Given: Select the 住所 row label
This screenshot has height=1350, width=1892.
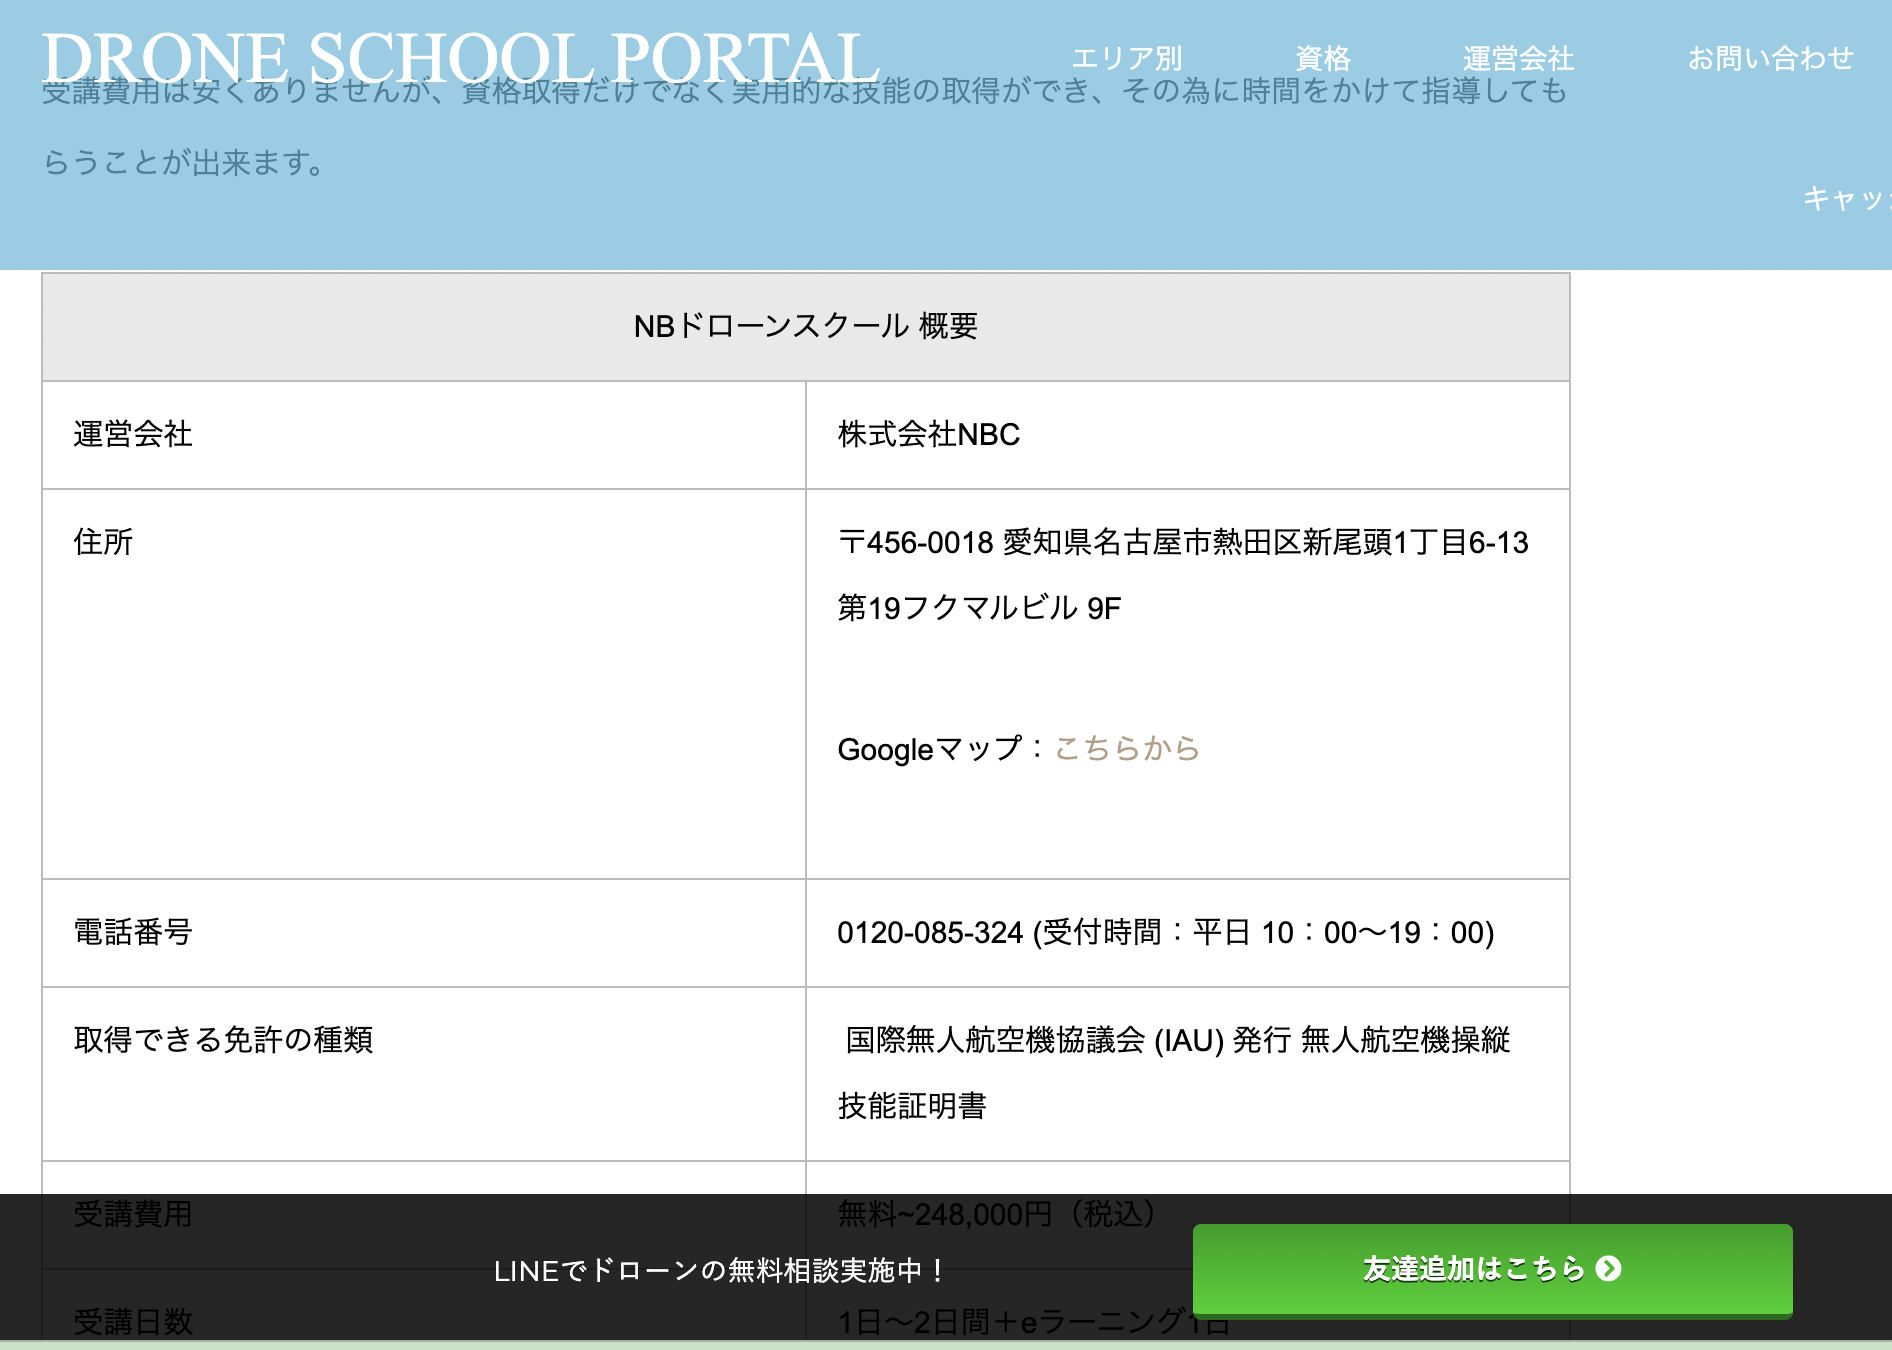Looking at the screenshot, I should [104, 542].
